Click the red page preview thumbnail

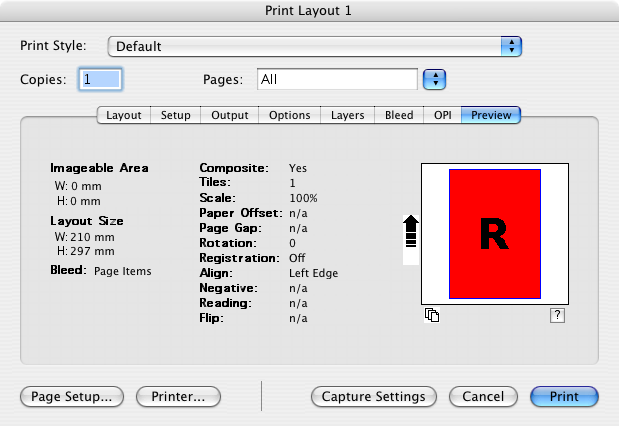coord(494,234)
